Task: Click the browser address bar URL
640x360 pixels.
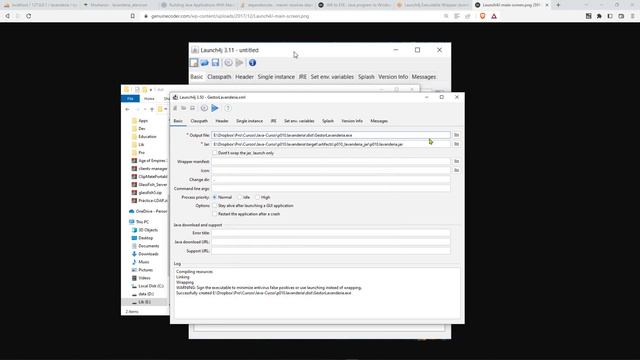Action: pyautogui.click(x=230, y=16)
